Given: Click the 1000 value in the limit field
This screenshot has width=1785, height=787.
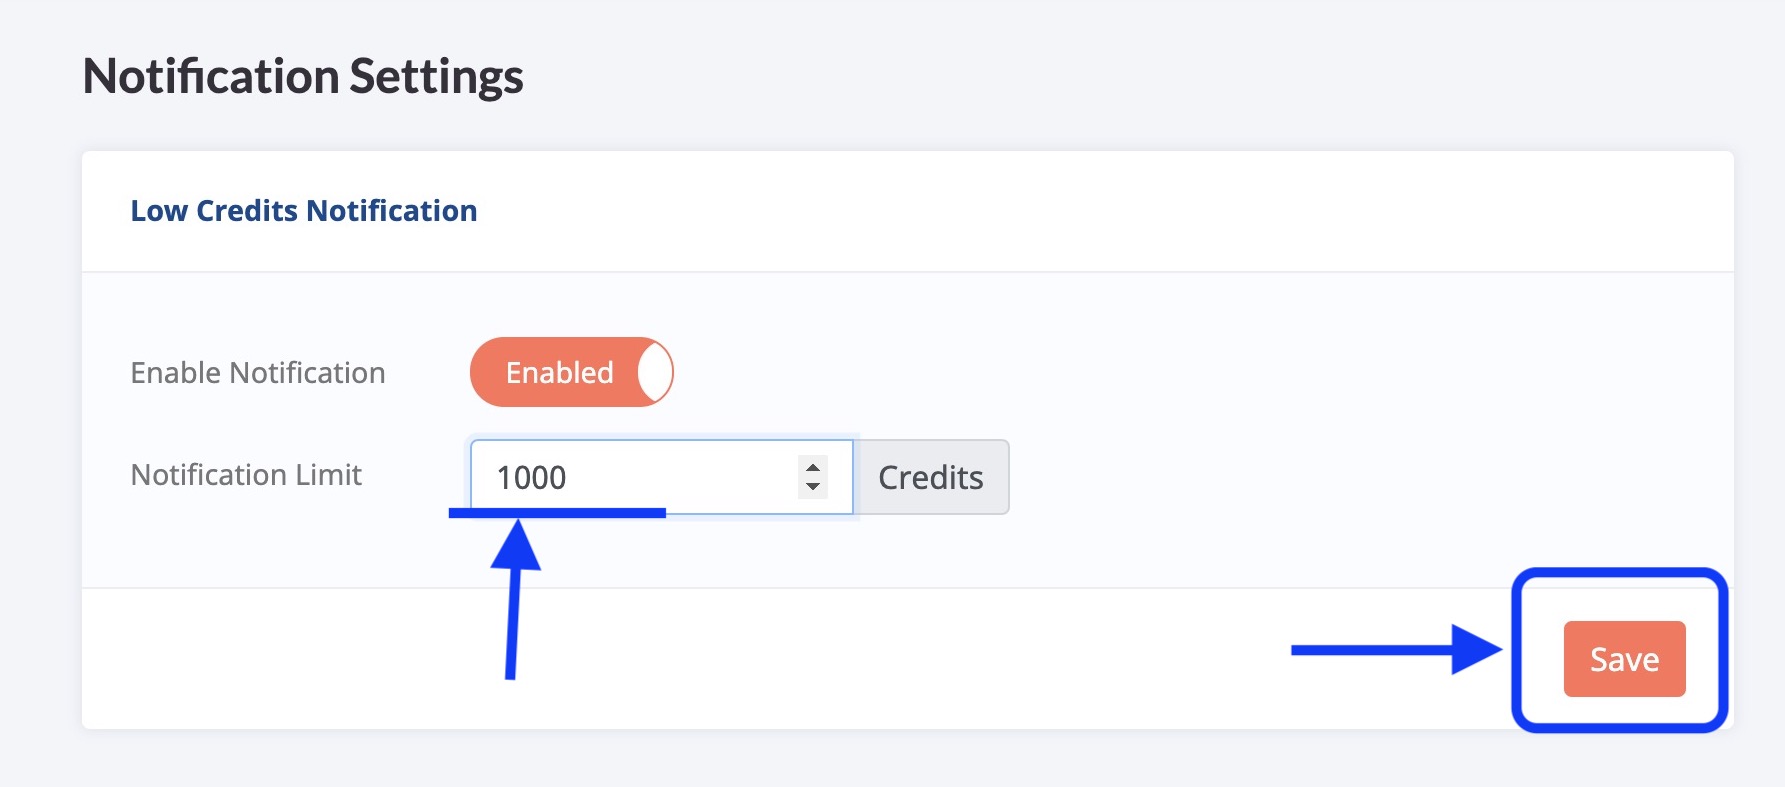Looking at the screenshot, I should pos(531,478).
